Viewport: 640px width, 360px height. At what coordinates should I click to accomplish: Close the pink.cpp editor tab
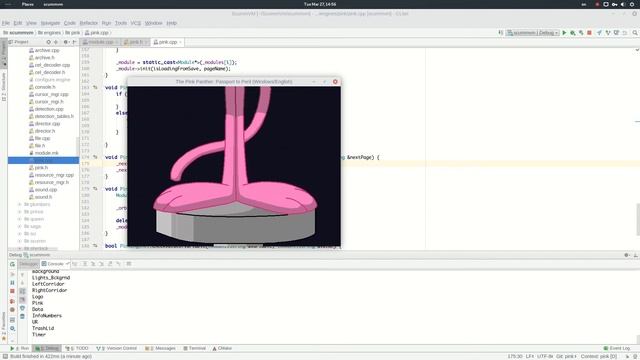click(x=180, y=42)
